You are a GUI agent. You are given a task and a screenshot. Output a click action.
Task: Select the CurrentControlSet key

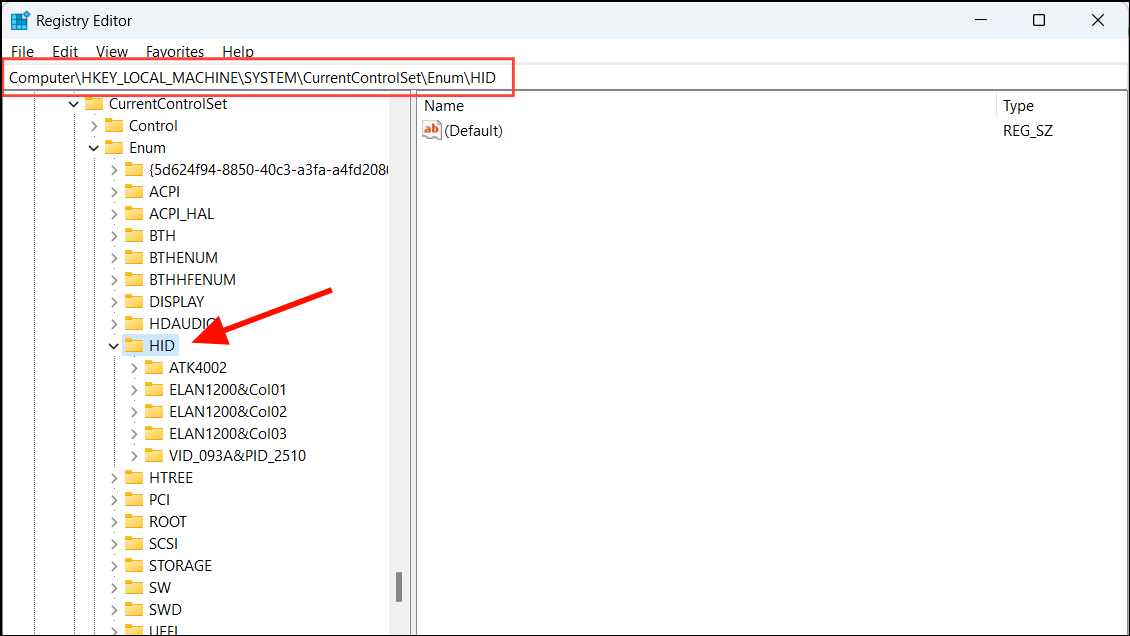170,103
